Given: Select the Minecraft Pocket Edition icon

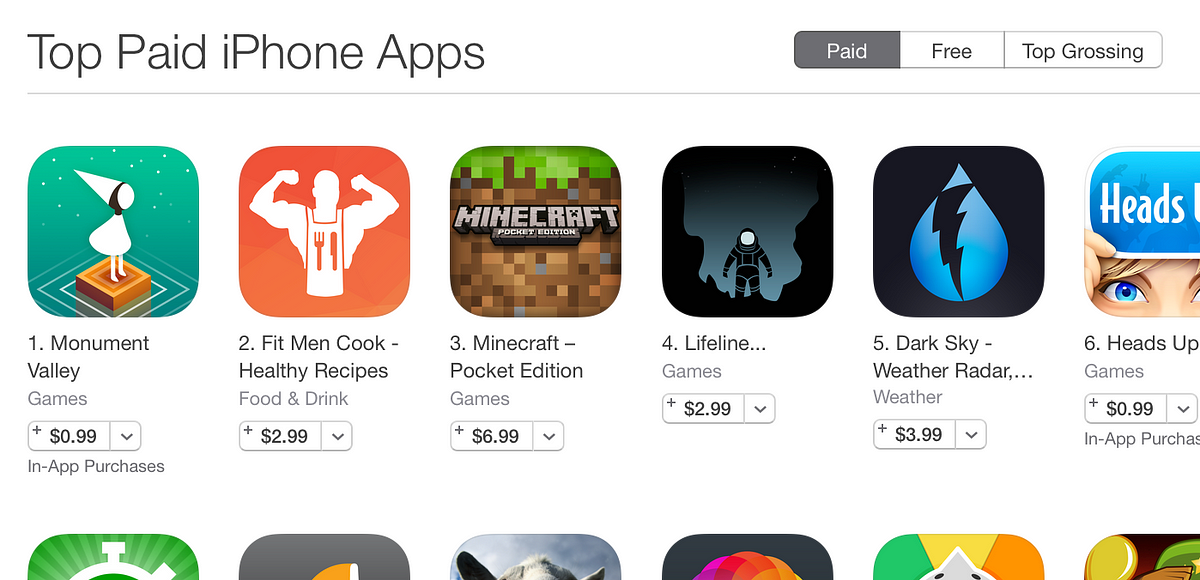Looking at the screenshot, I should [x=535, y=231].
